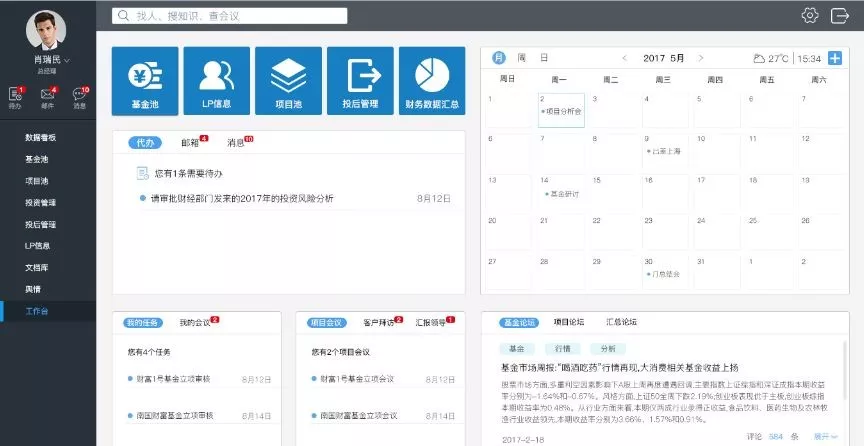Switch calendar to 月 view

(499, 57)
